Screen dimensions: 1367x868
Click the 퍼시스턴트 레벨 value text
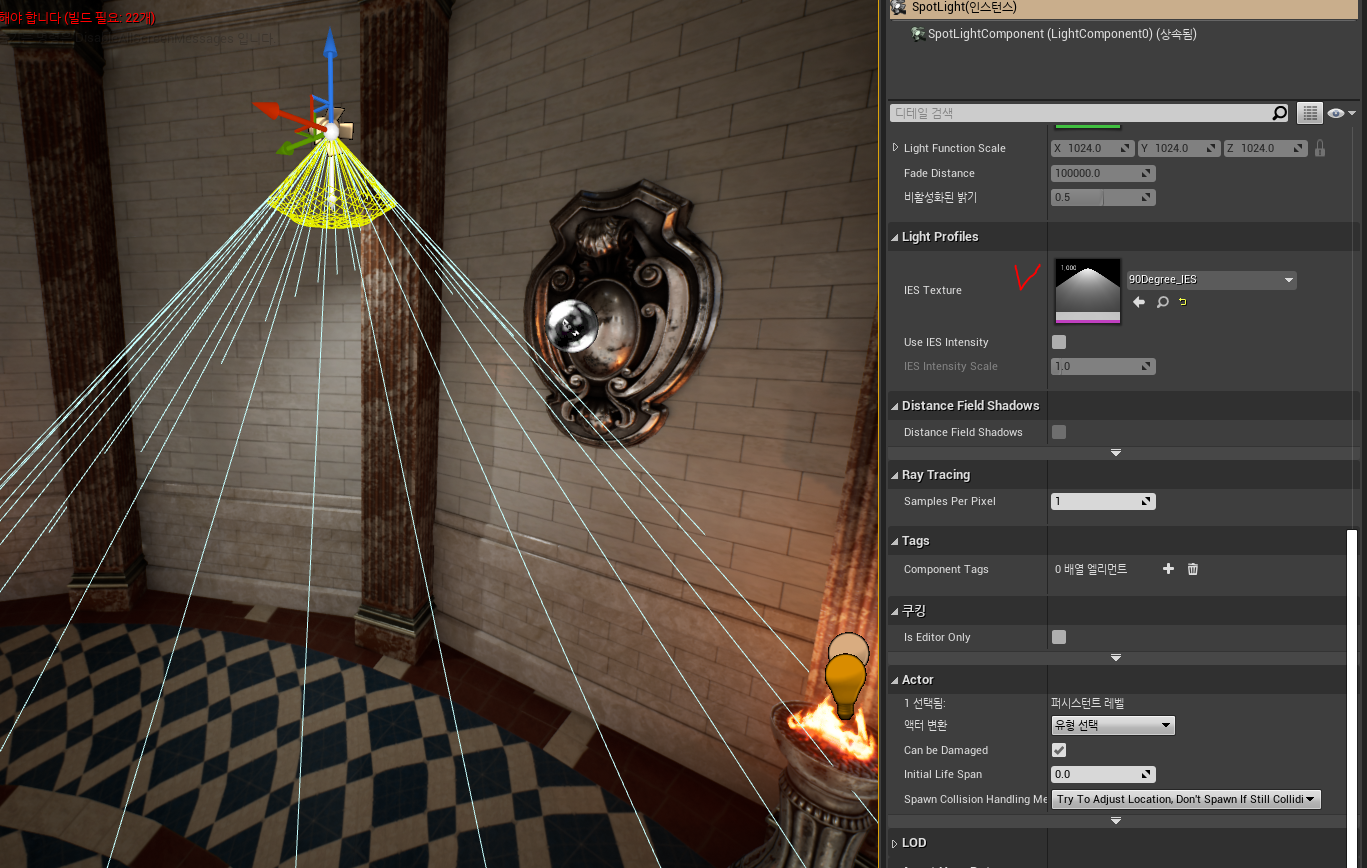pyautogui.click(x=1088, y=703)
